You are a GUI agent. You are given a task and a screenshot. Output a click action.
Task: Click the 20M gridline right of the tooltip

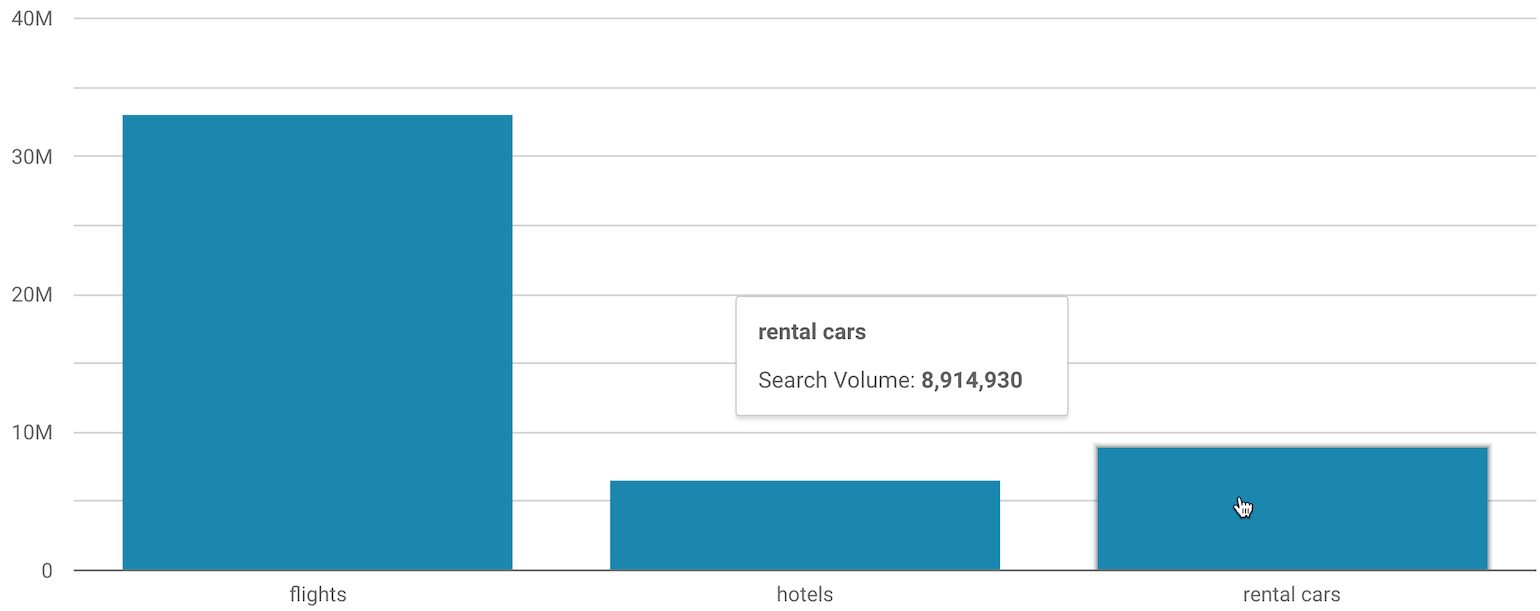point(1300,295)
